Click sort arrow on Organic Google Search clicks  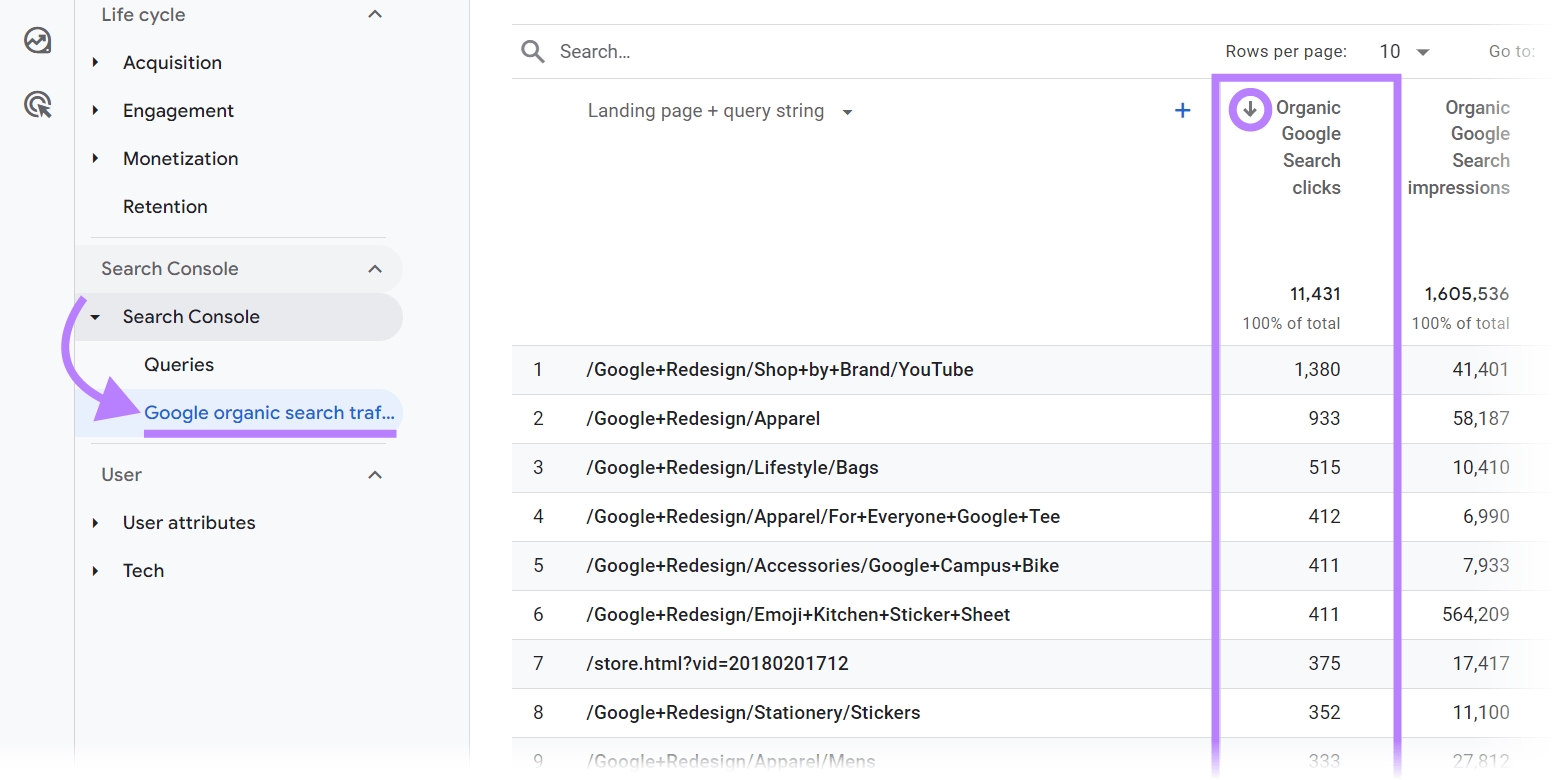(1250, 109)
